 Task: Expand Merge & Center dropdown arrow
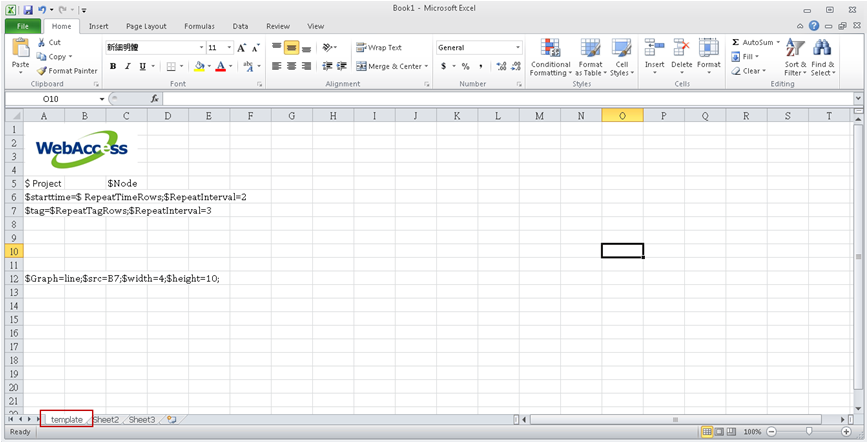(x=426, y=66)
